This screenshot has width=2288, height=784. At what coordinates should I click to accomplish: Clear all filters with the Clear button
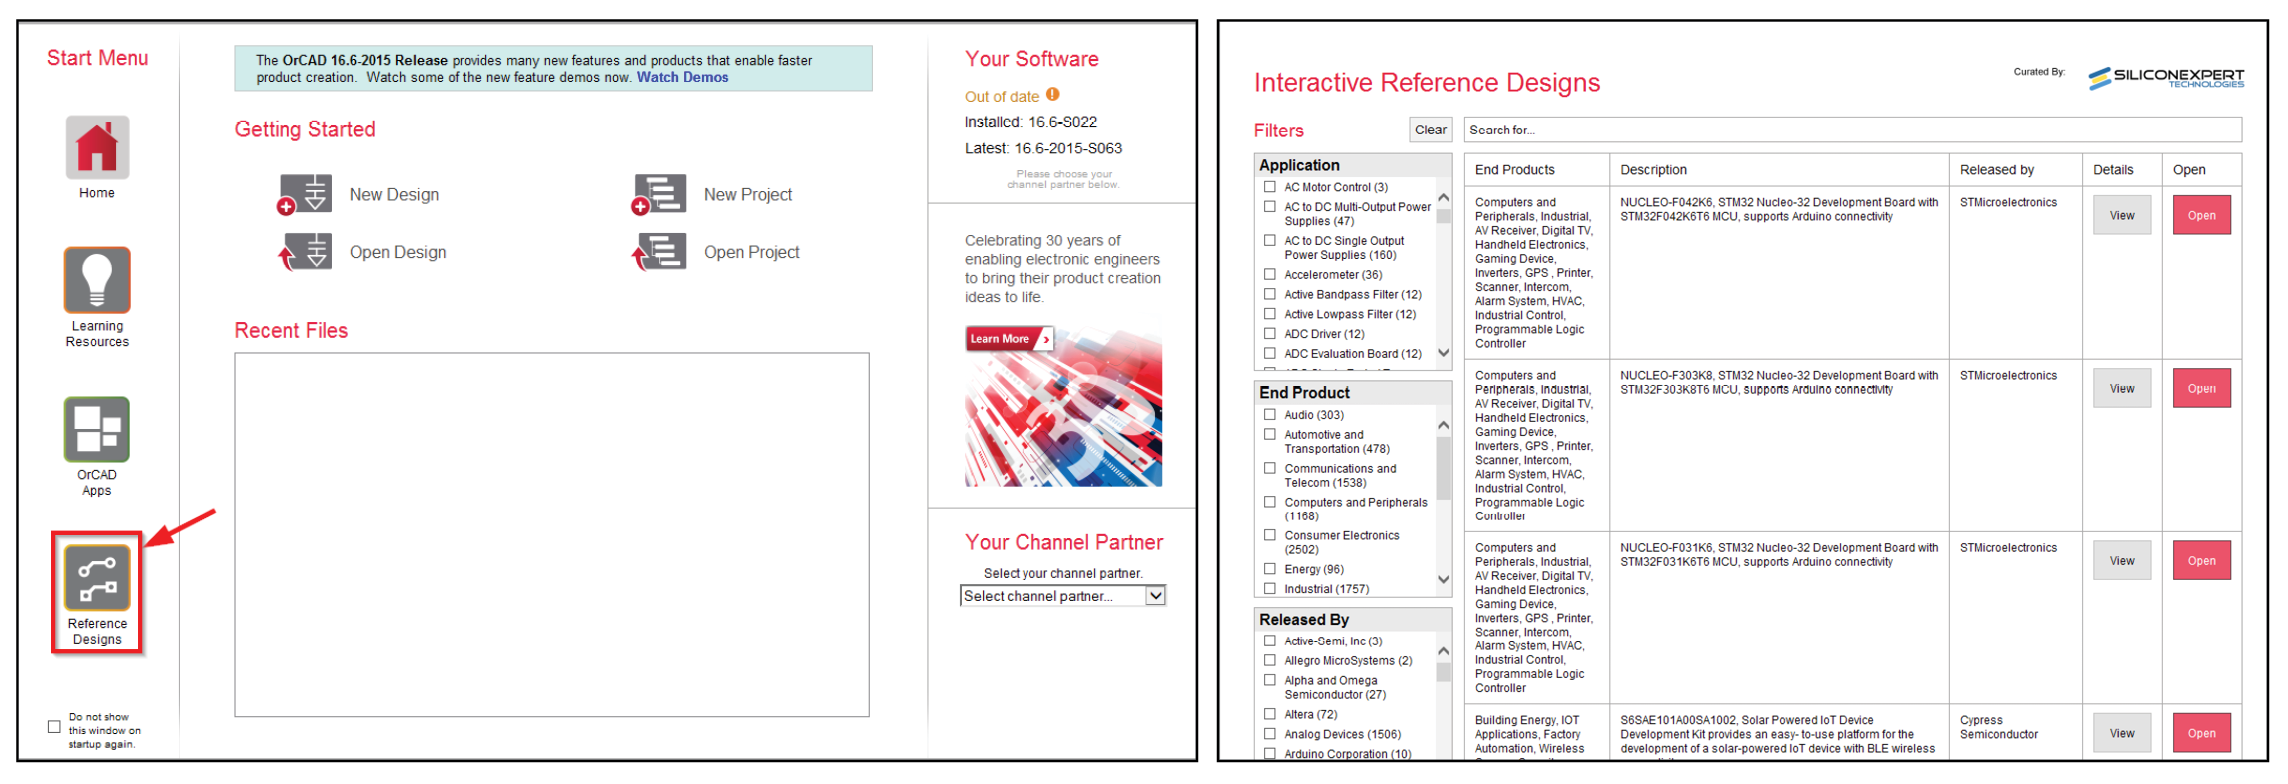point(1431,130)
